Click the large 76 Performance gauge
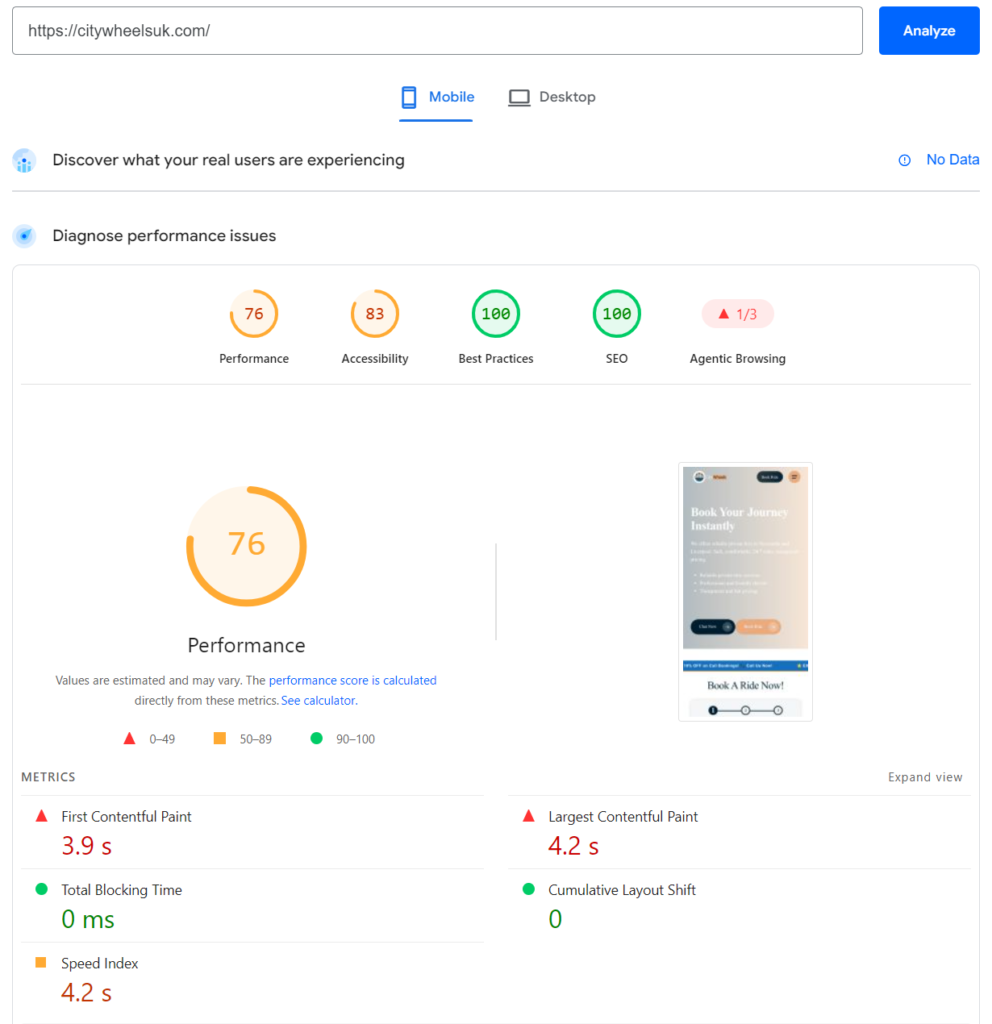This screenshot has width=992, height=1024. click(247, 546)
